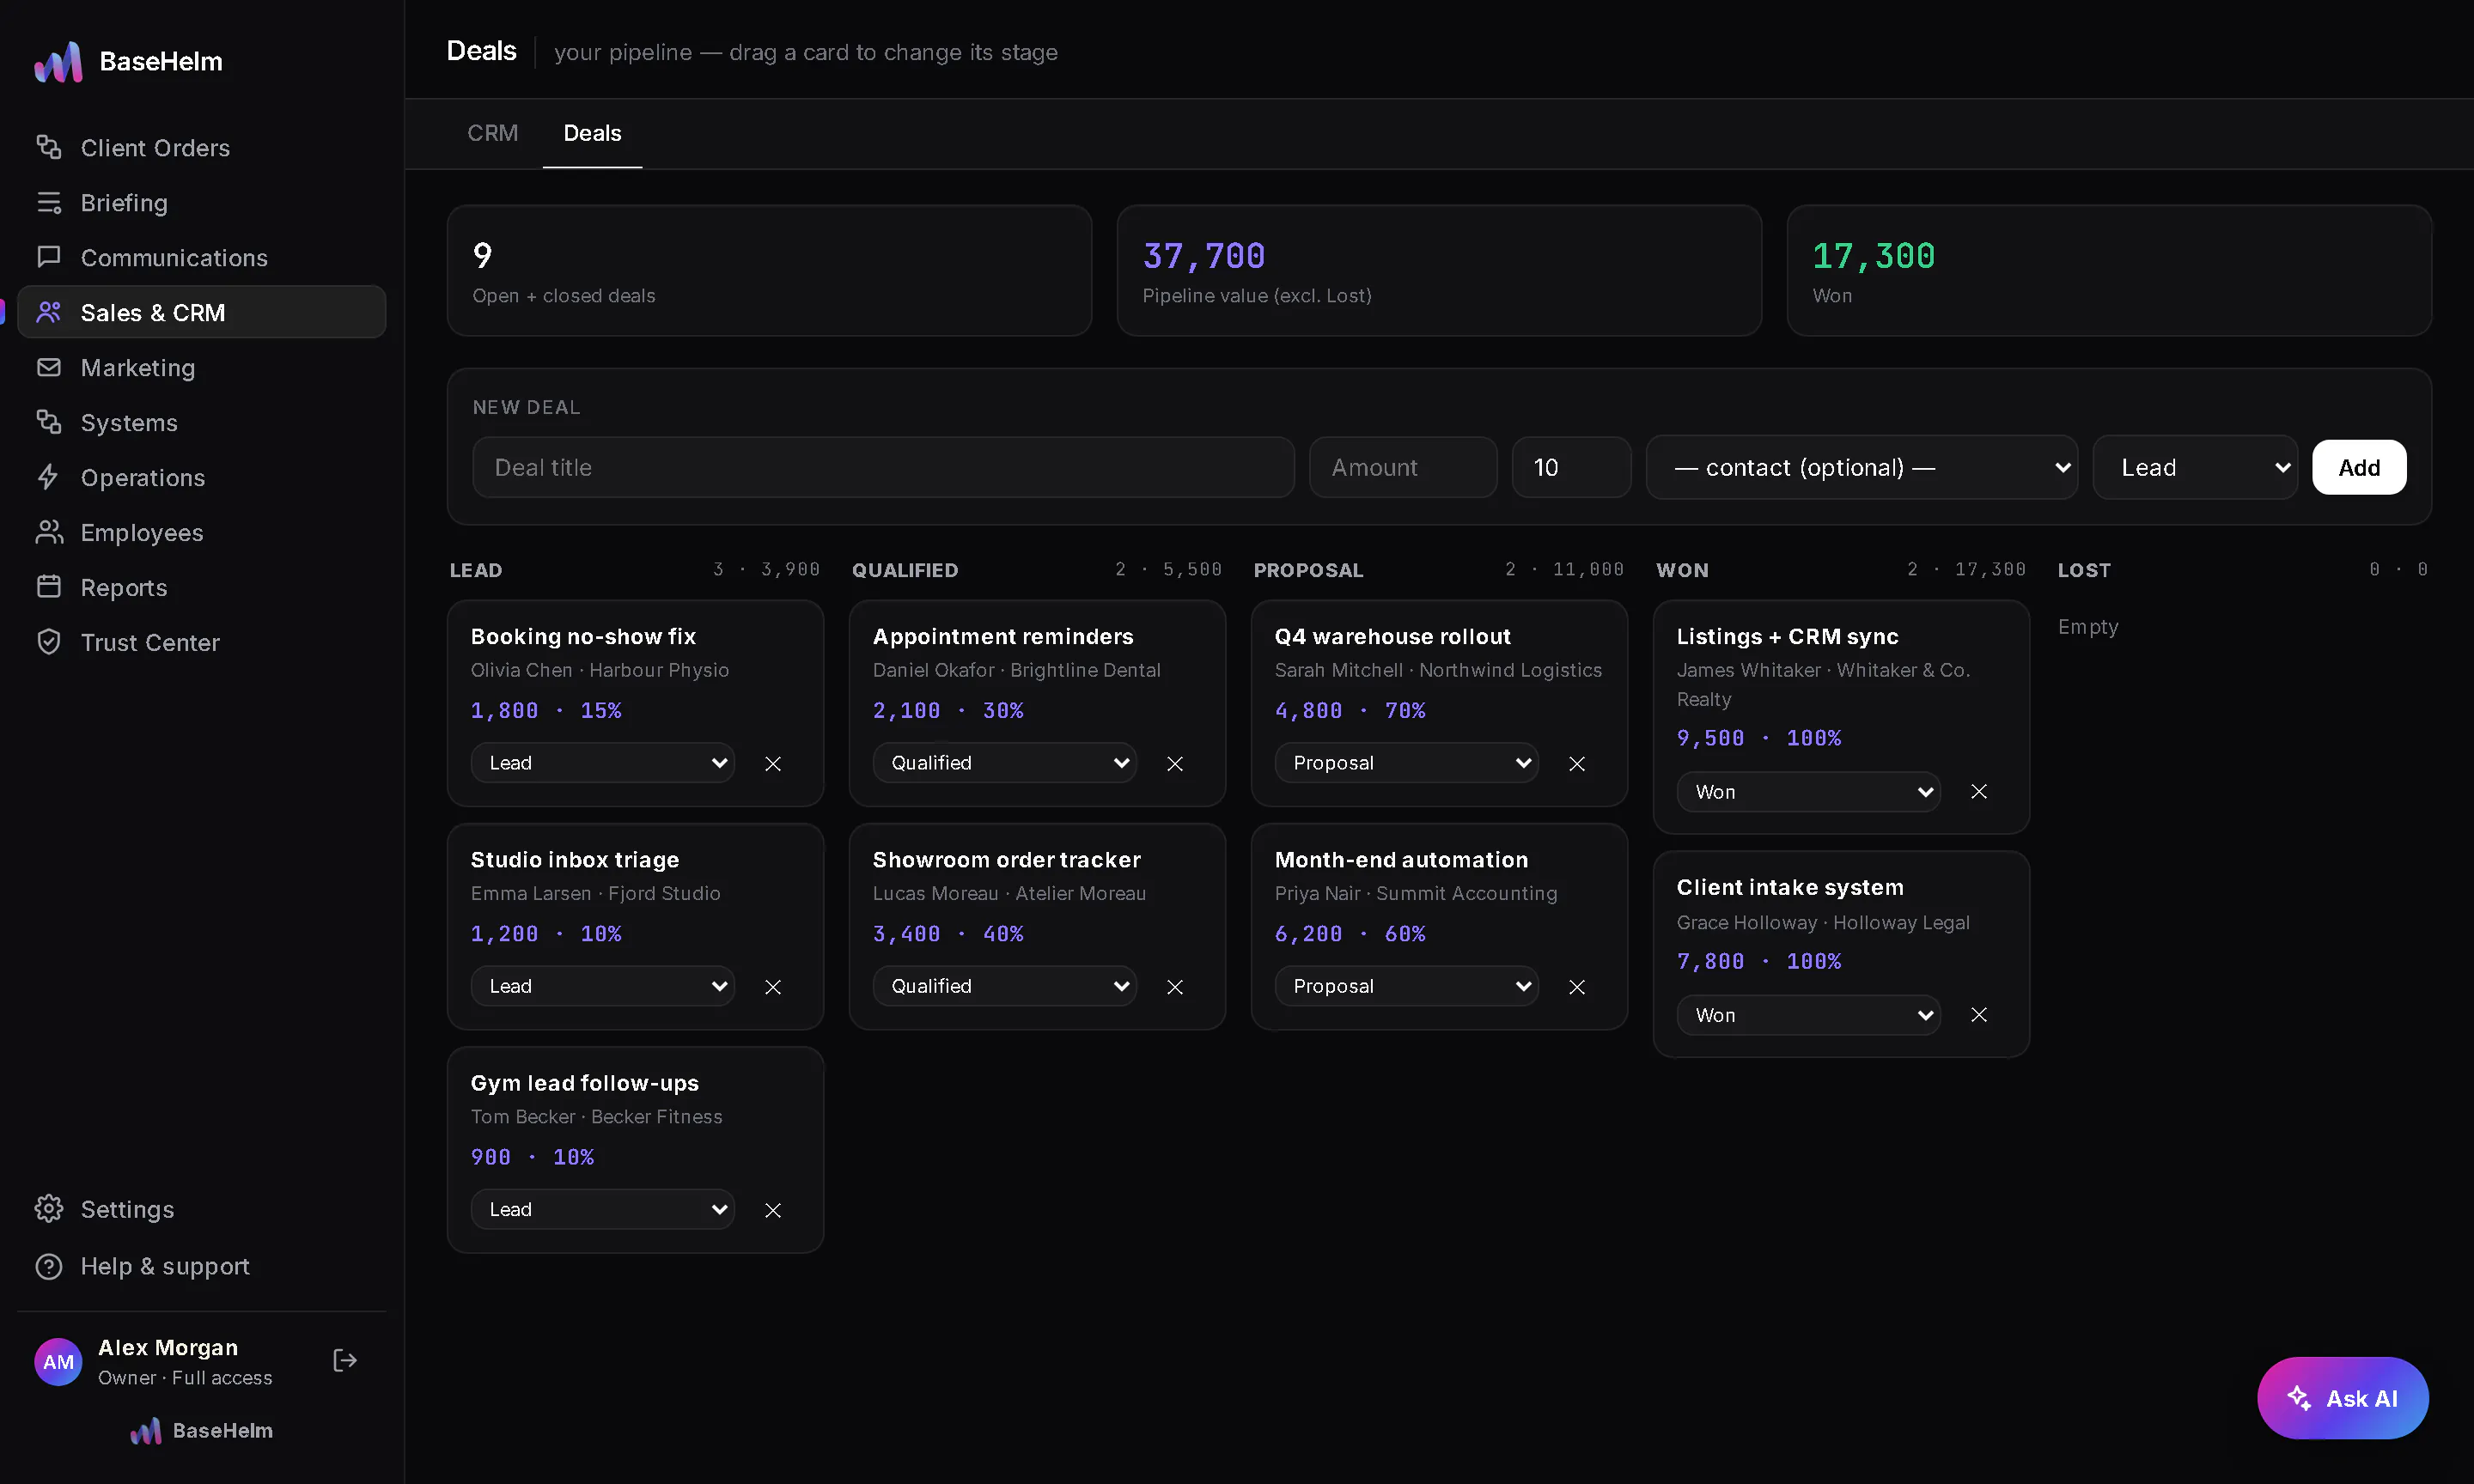2474x1484 pixels.
Task: Open Operations section
Action: [201, 478]
